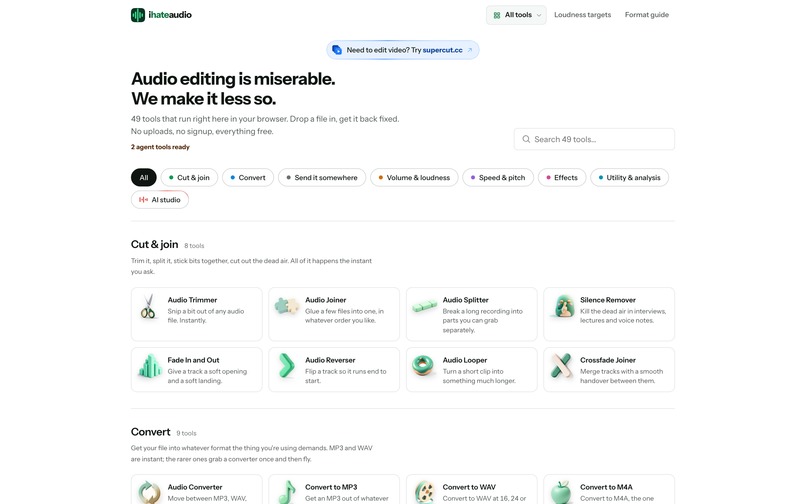Click the grid icon in All tools button
This screenshot has width=806, height=504.
pyautogui.click(x=497, y=15)
